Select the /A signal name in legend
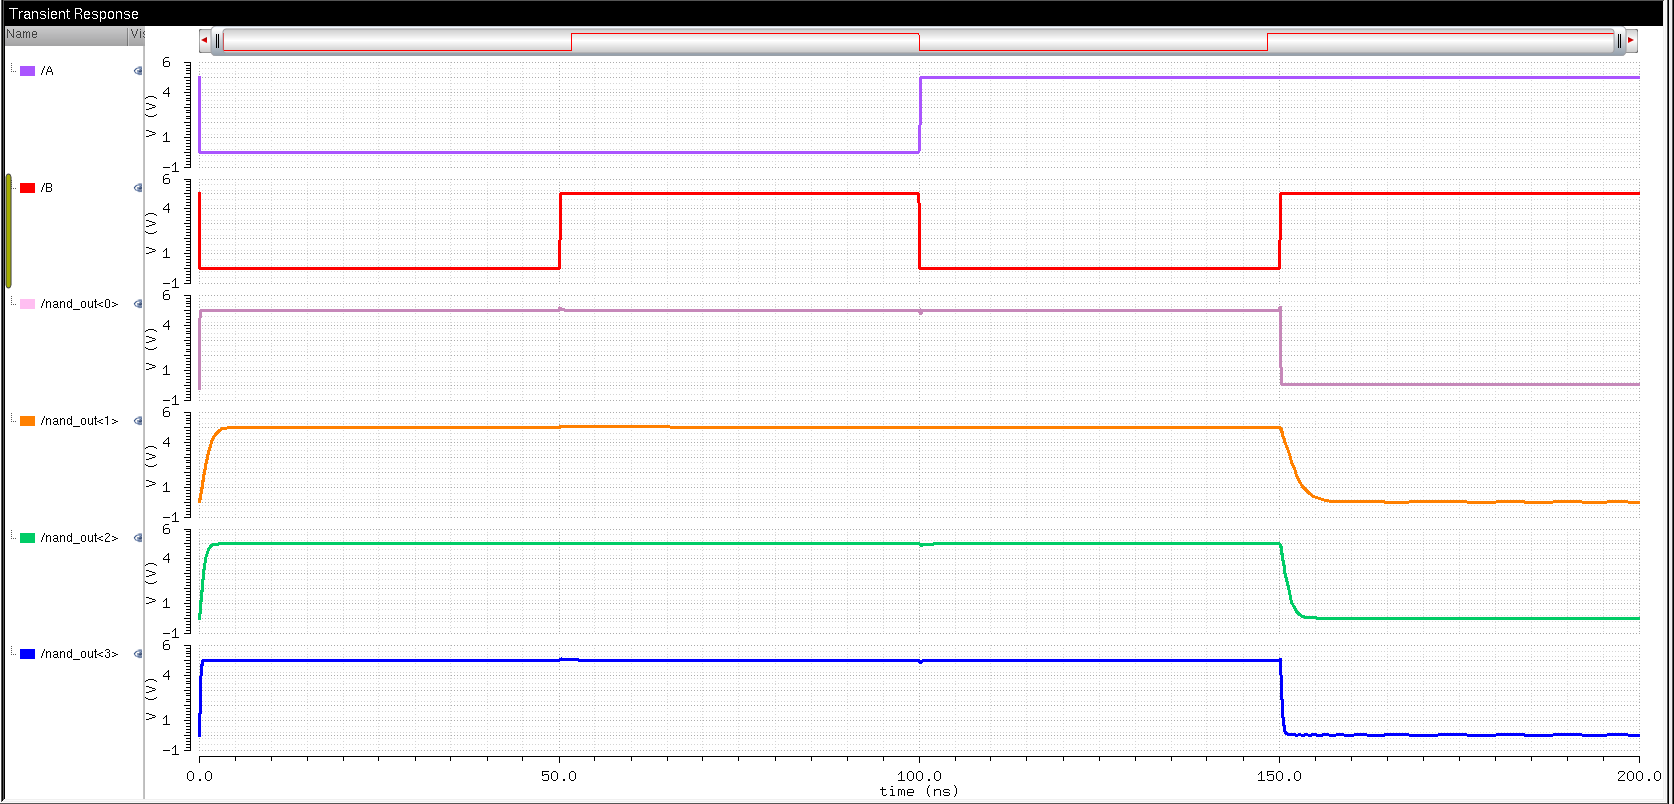Screen dimensions: 1674x804 (47, 71)
